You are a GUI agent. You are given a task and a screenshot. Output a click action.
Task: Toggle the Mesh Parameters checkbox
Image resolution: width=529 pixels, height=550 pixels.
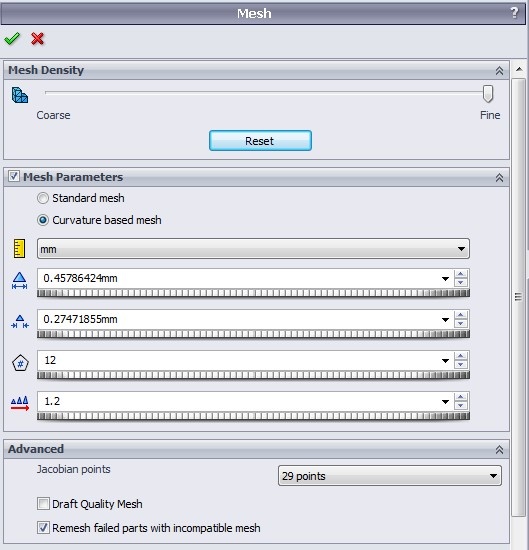point(14,176)
